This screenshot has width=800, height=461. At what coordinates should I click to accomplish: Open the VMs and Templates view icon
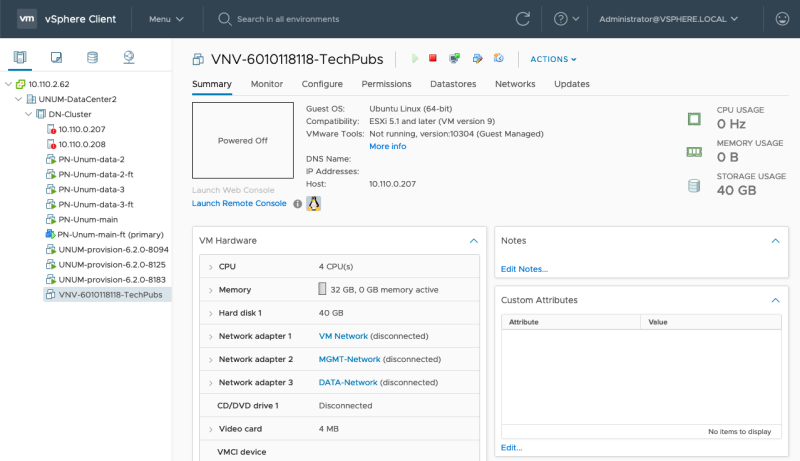(x=56, y=57)
